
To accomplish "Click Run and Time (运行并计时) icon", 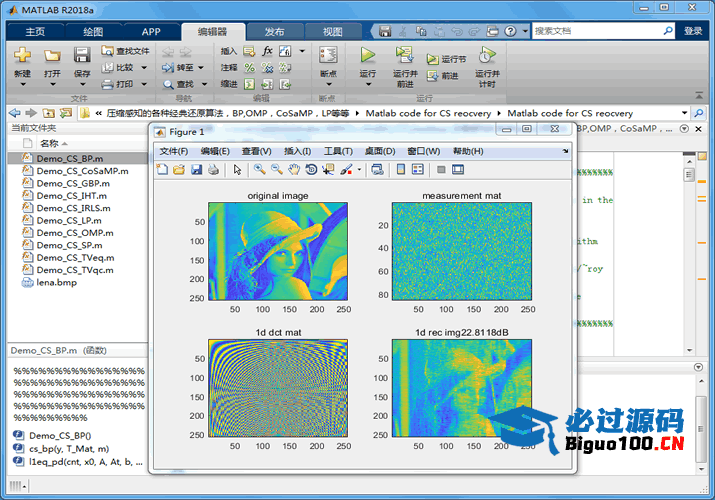I will pyautogui.click(x=487, y=55).
